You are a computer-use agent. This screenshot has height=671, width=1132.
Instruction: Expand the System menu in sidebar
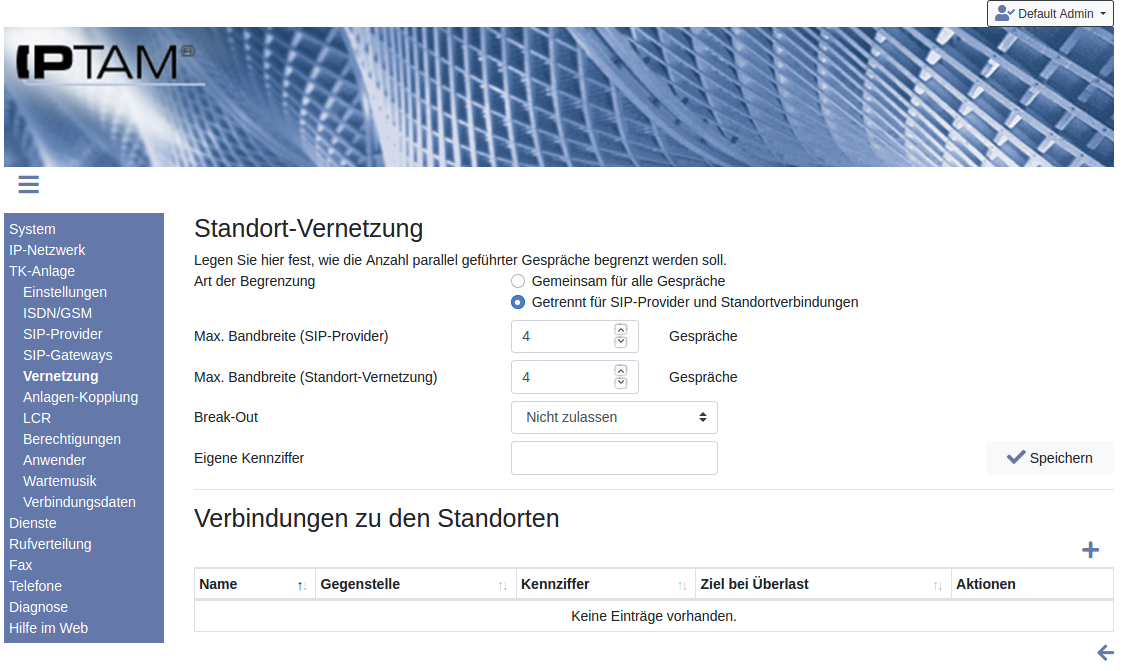pyautogui.click(x=32, y=229)
